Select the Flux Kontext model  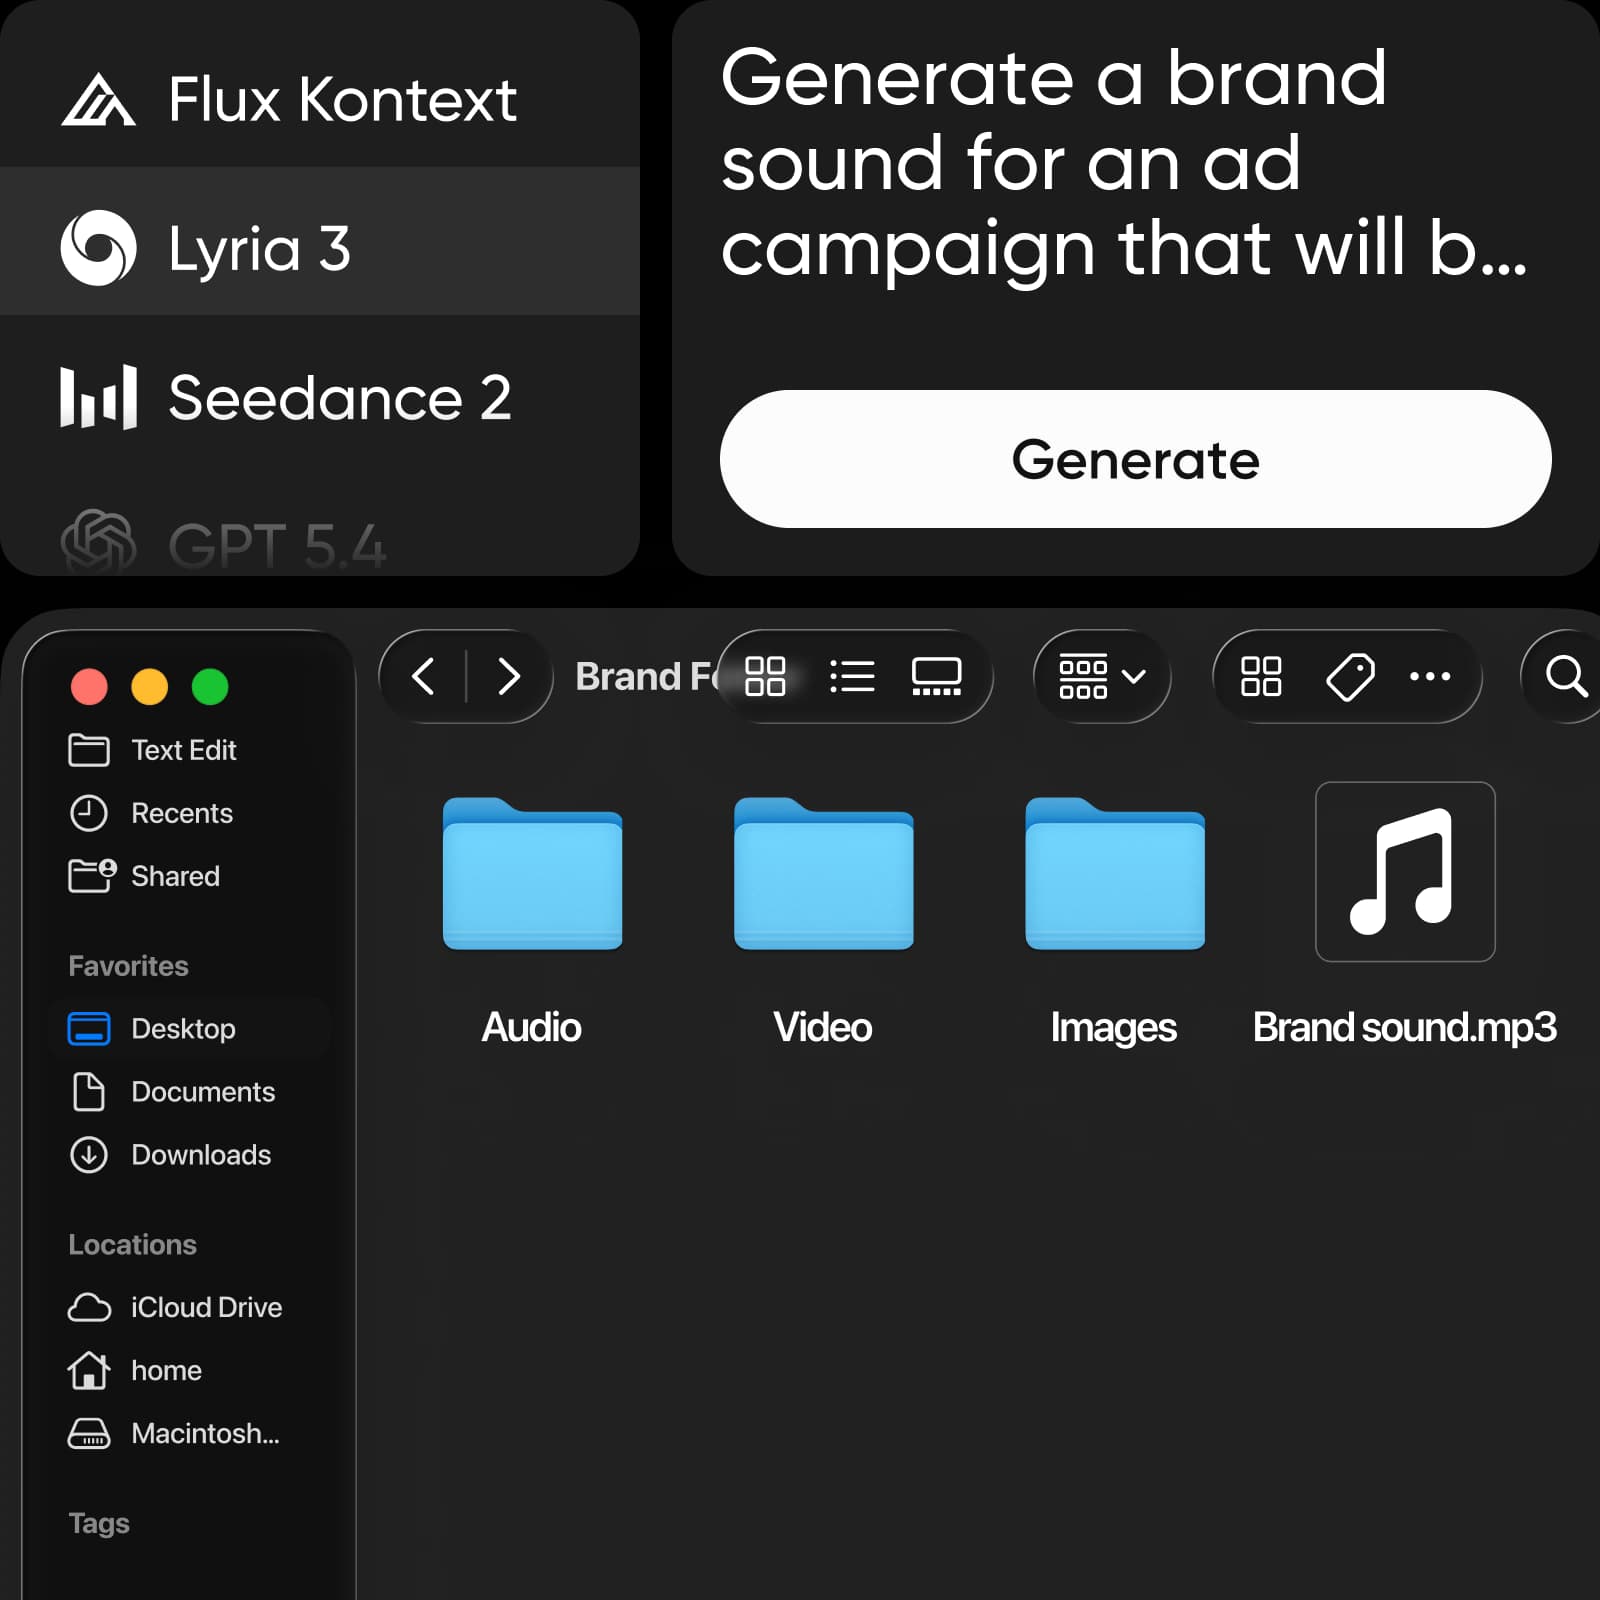(x=320, y=100)
